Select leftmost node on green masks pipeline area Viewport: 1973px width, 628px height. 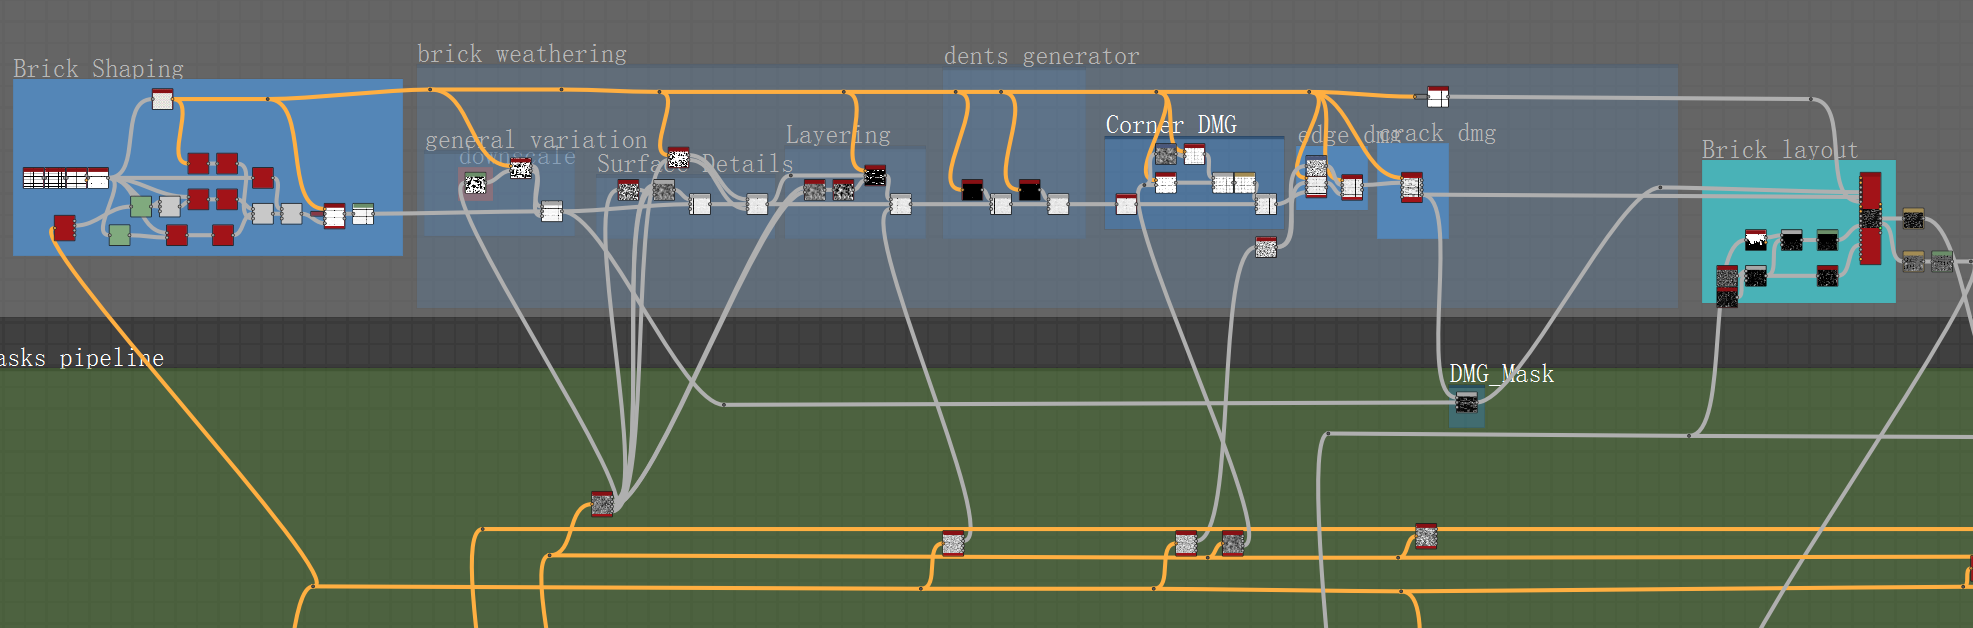(x=603, y=504)
